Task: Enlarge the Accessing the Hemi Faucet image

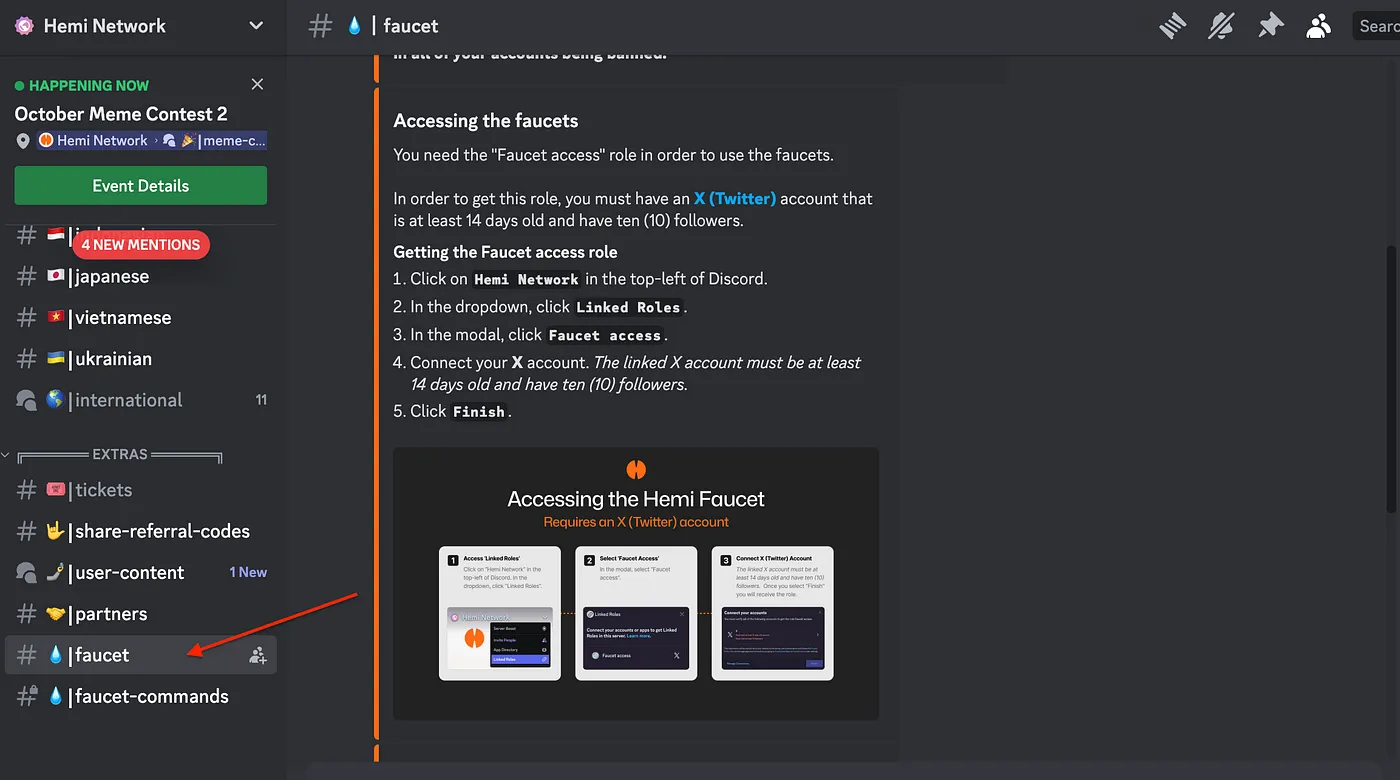Action: point(636,583)
